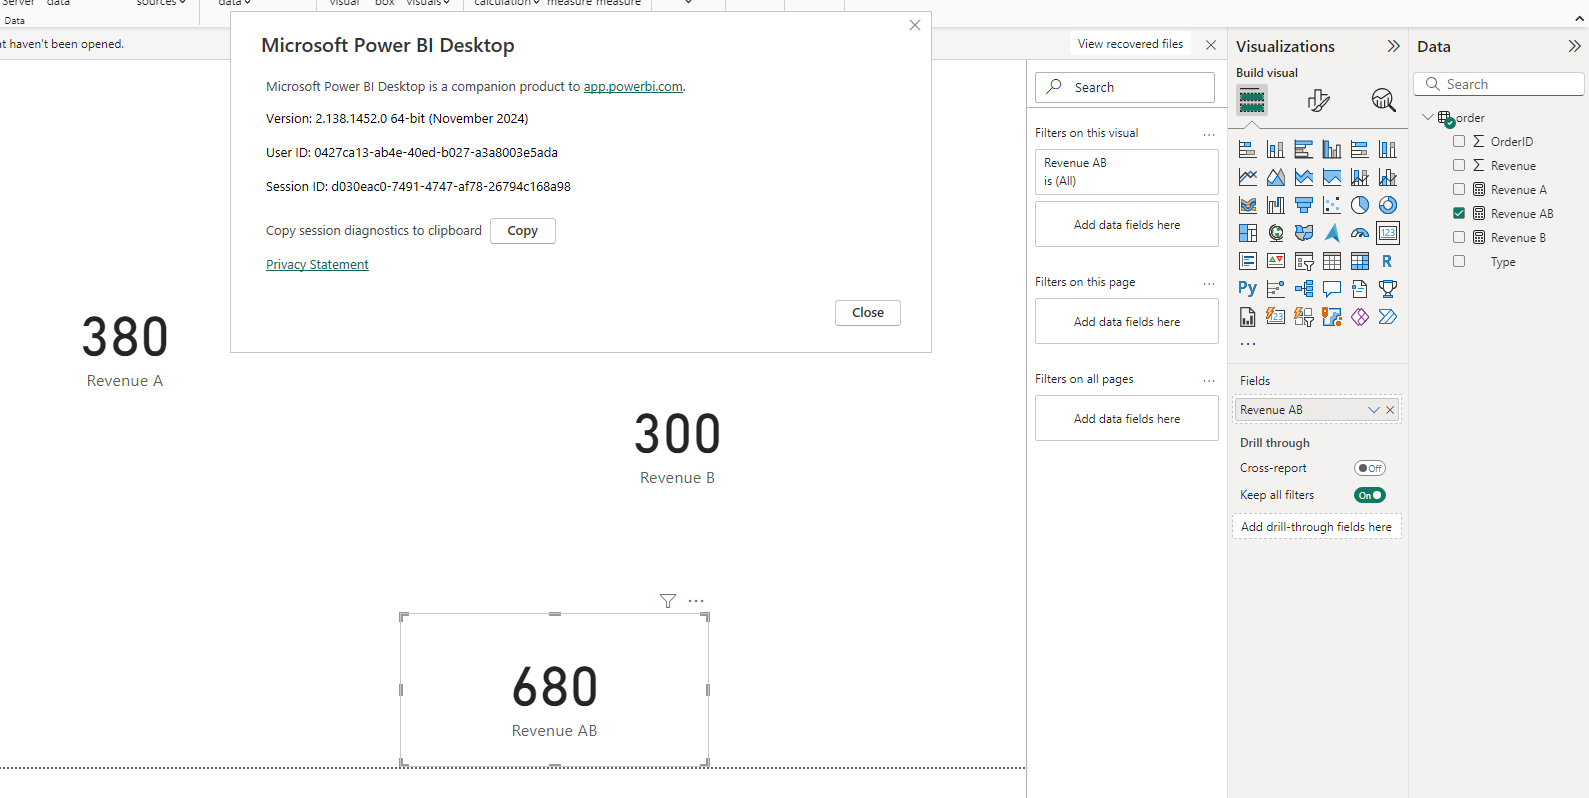The image size is (1589, 798).
Task: Pick the funnel chart visual
Action: pyautogui.click(x=1303, y=205)
